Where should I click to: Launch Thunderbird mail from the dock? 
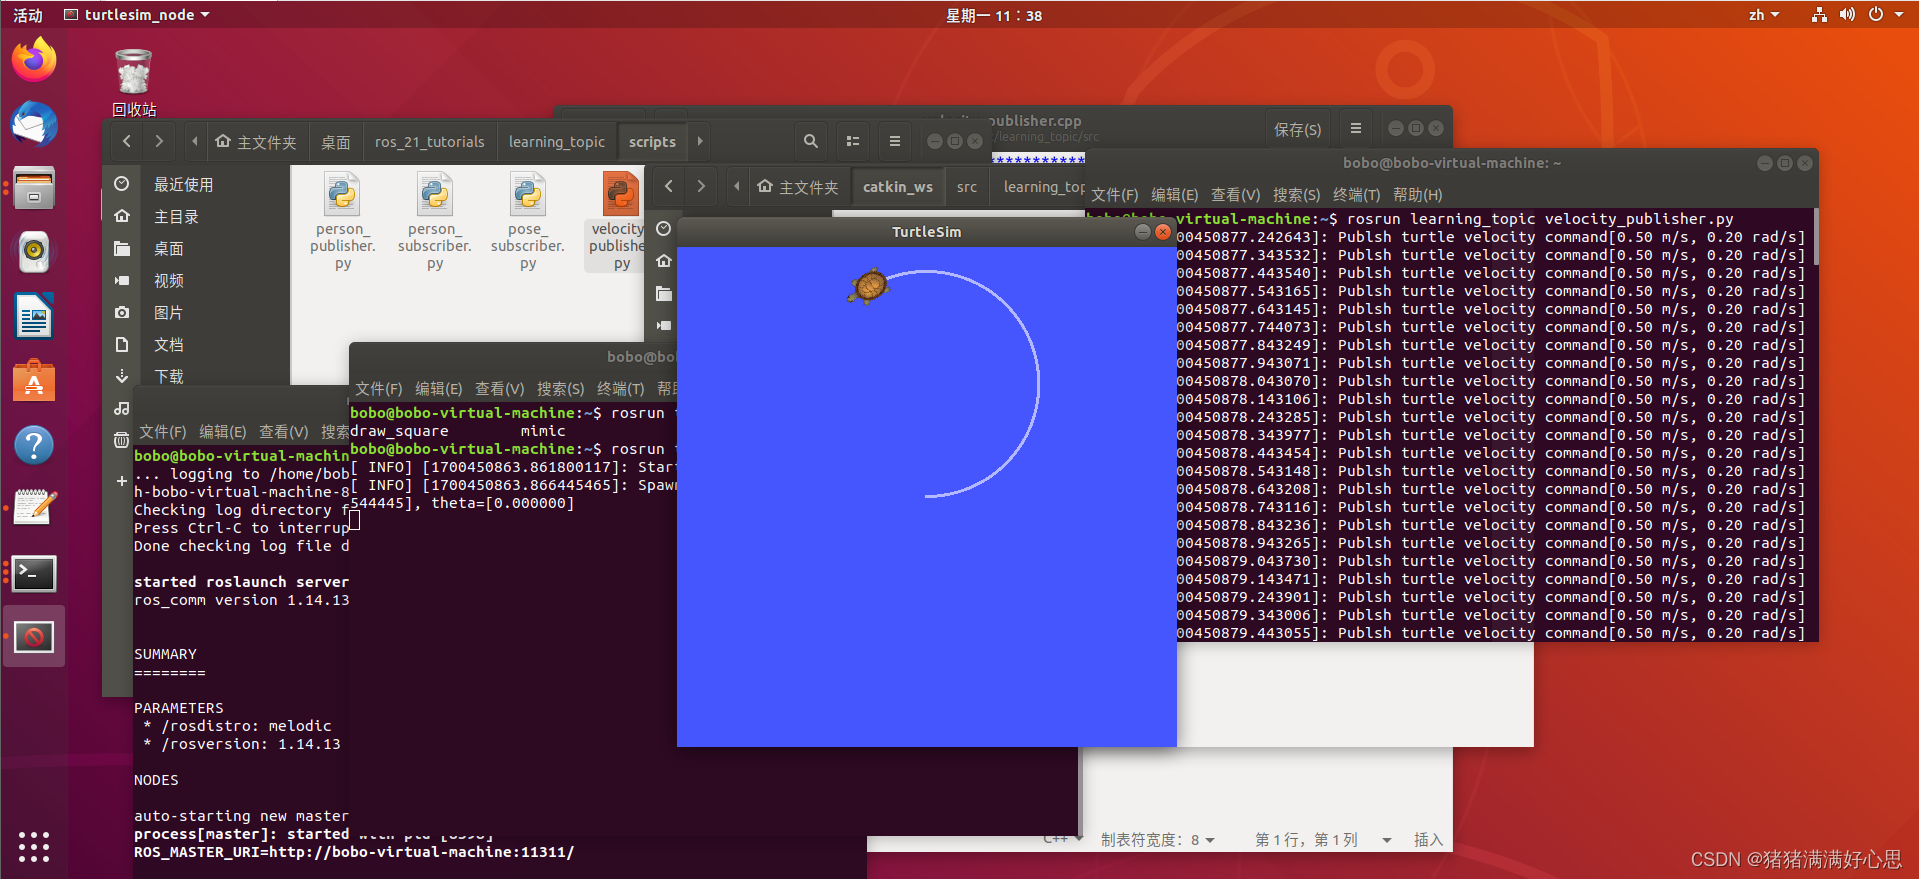34,124
